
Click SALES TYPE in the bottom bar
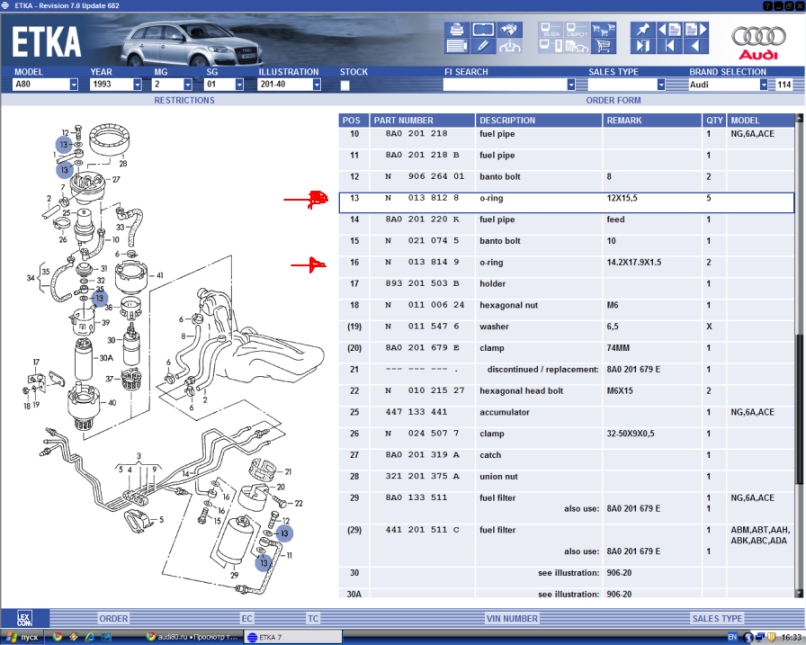pyautogui.click(x=717, y=618)
